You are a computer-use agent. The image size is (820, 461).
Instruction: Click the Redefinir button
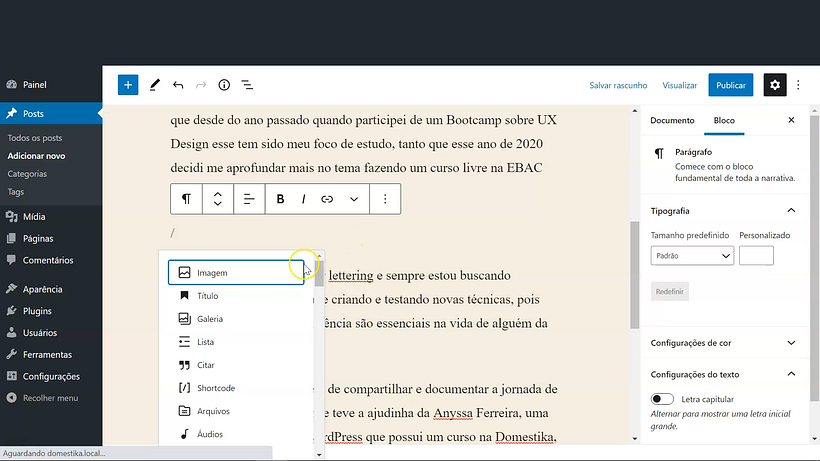[x=669, y=291]
